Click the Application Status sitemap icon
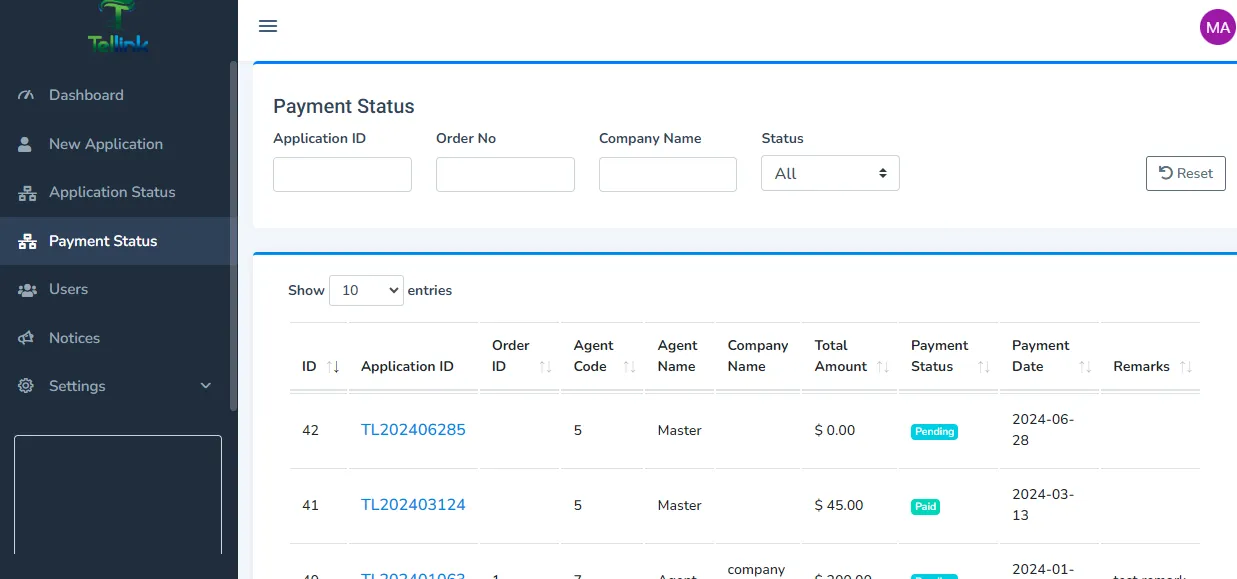 26,192
